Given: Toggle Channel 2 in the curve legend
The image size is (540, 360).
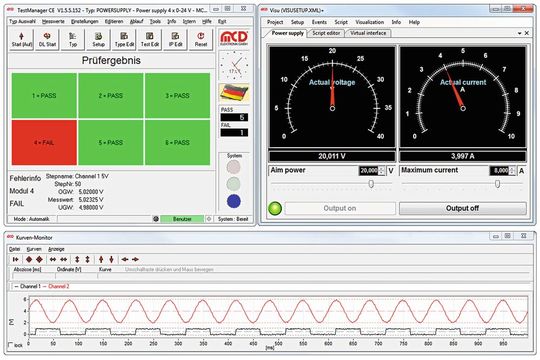Looking at the screenshot, I should click(x=56, y=286).
